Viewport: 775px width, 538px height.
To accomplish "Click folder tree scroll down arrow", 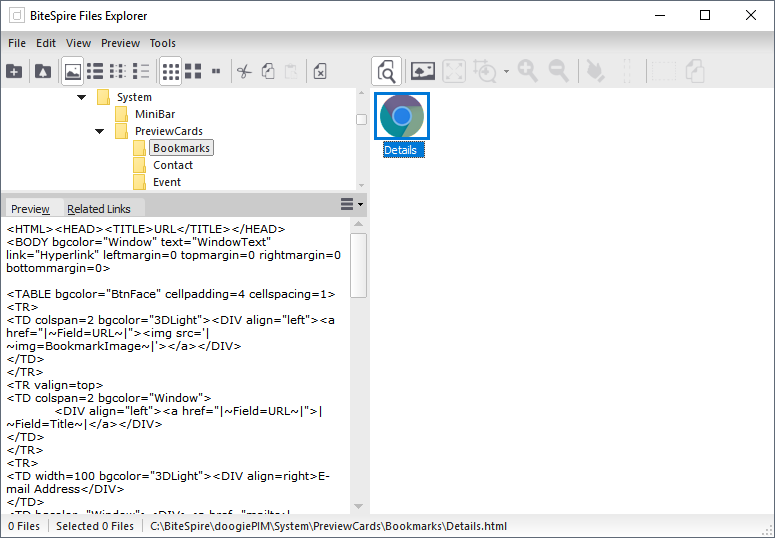I will pyautogui.click(x=361, y=185).
